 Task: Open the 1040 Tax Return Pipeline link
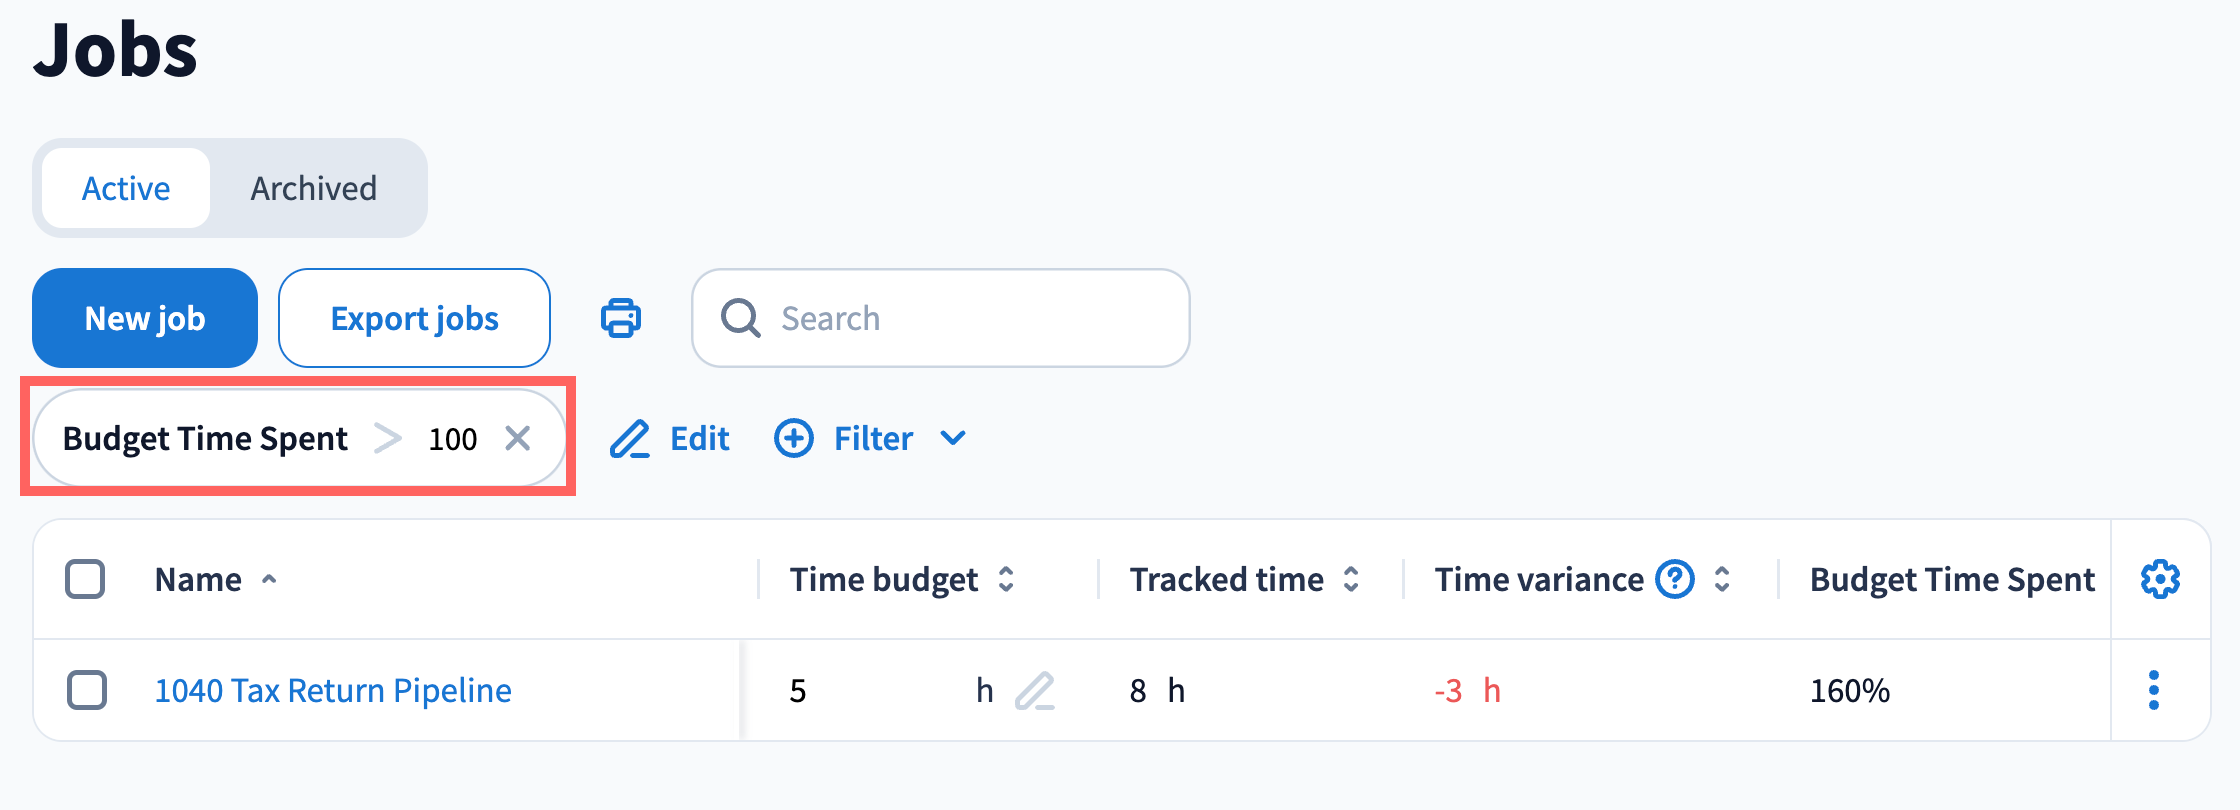point(333,690)
